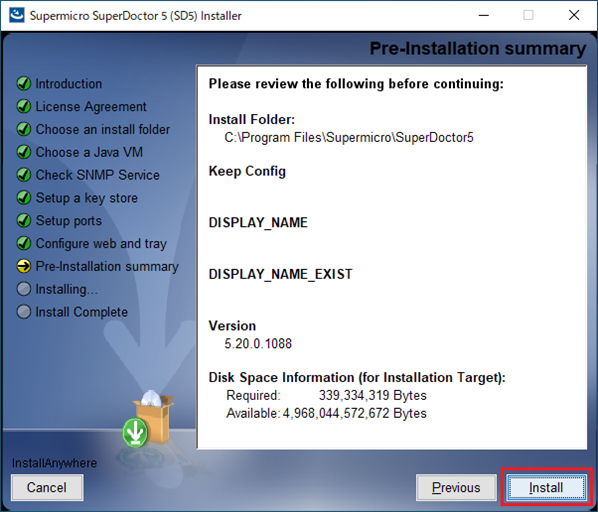This screenshot has width=598, height=512.
Task: Select the Pre-Installation summary step label
Action: pos(107,266)
